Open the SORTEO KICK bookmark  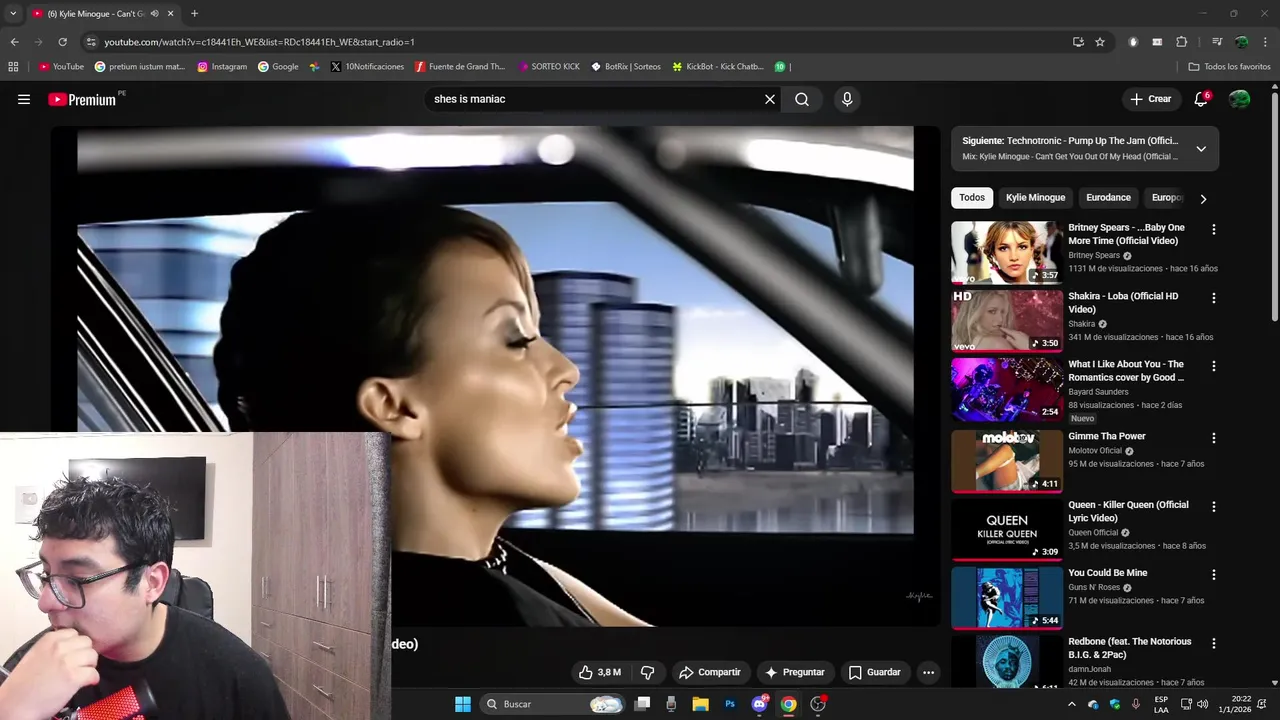pyautogui.click(x=549, y=67)
